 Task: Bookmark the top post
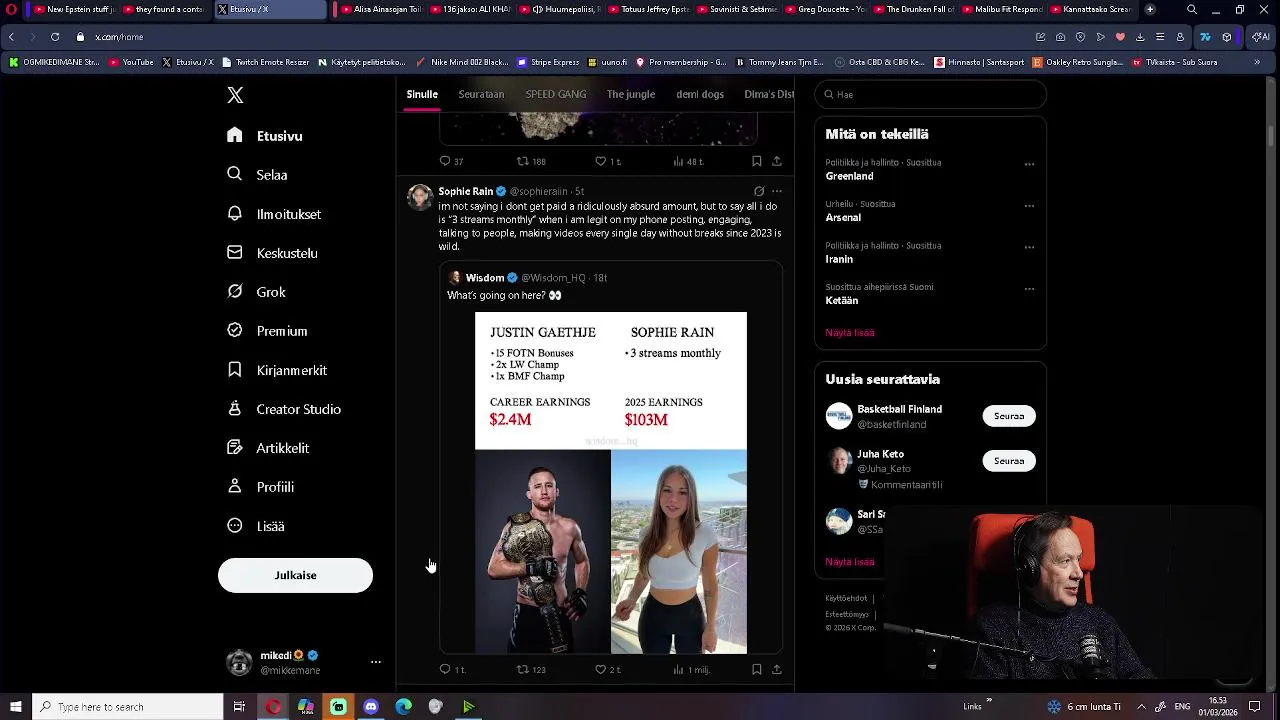click(x=756, y=161)
